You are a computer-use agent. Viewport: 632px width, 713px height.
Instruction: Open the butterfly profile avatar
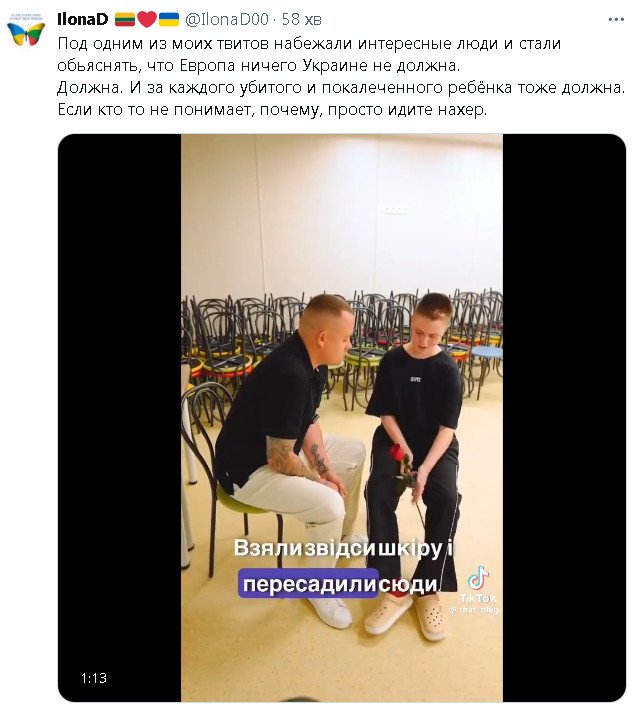(x=26, y=30)
